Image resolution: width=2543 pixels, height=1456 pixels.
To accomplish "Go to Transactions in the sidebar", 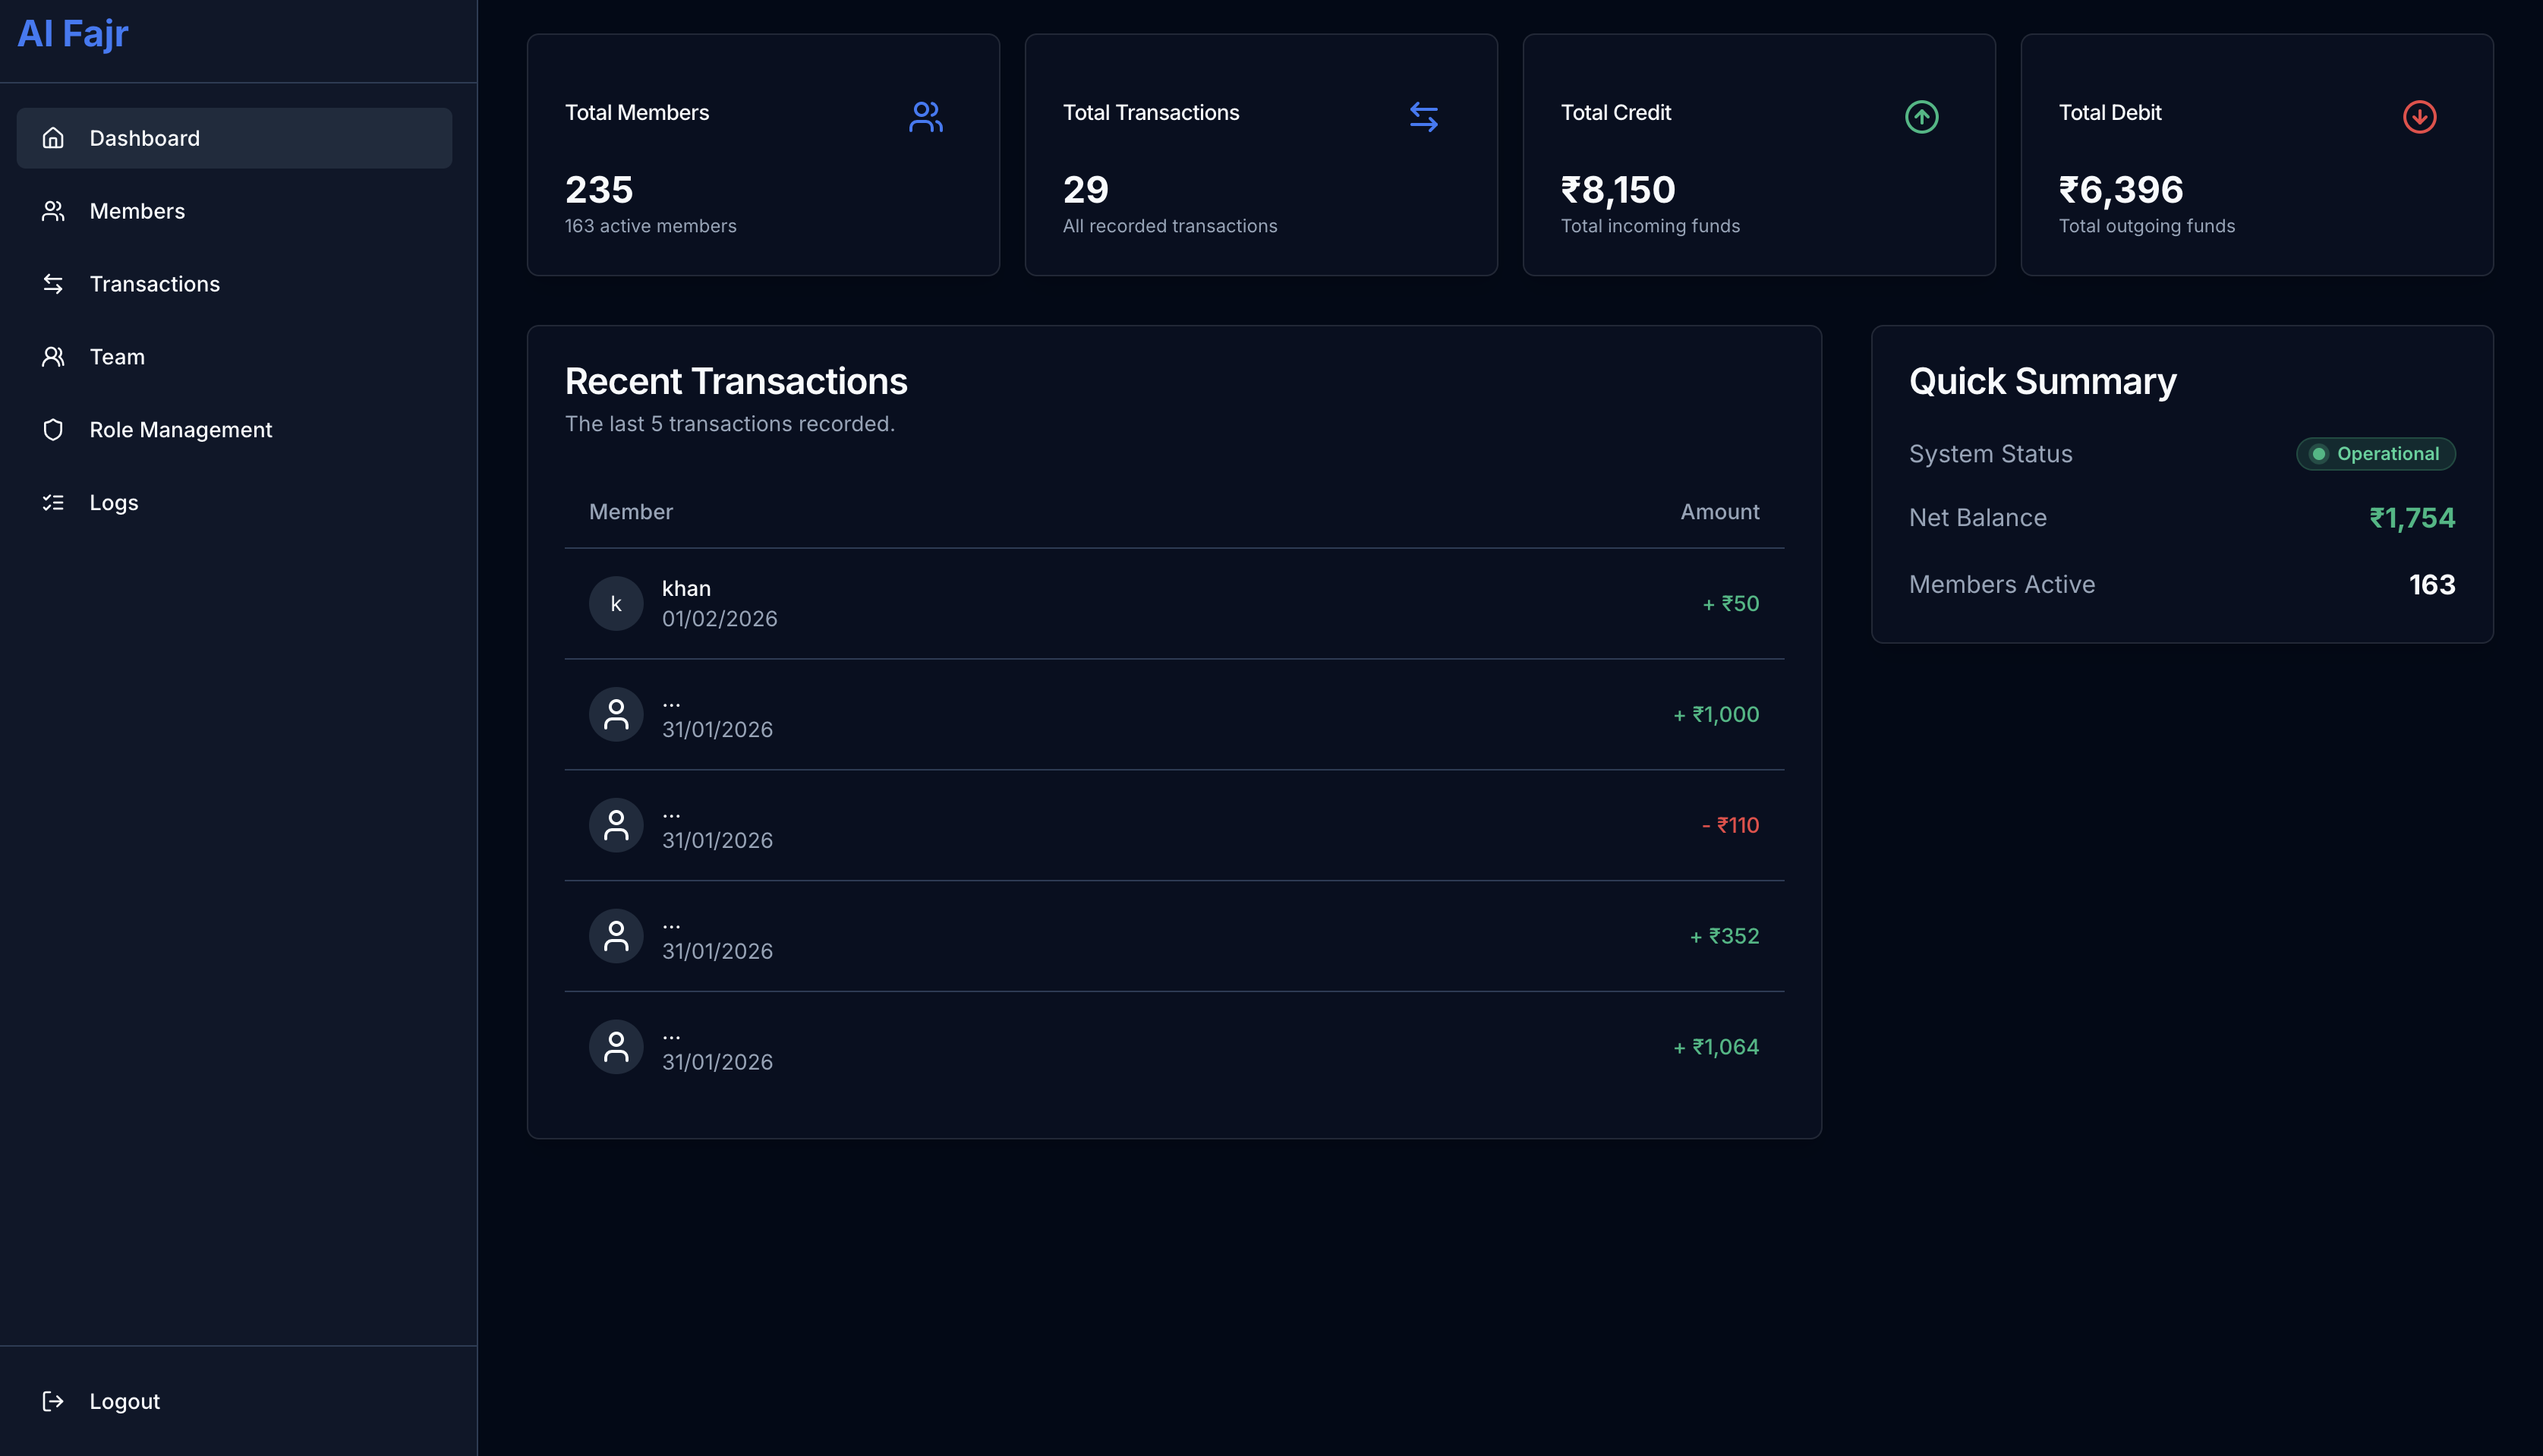I will pyautogui.click(x=154, y=284).
